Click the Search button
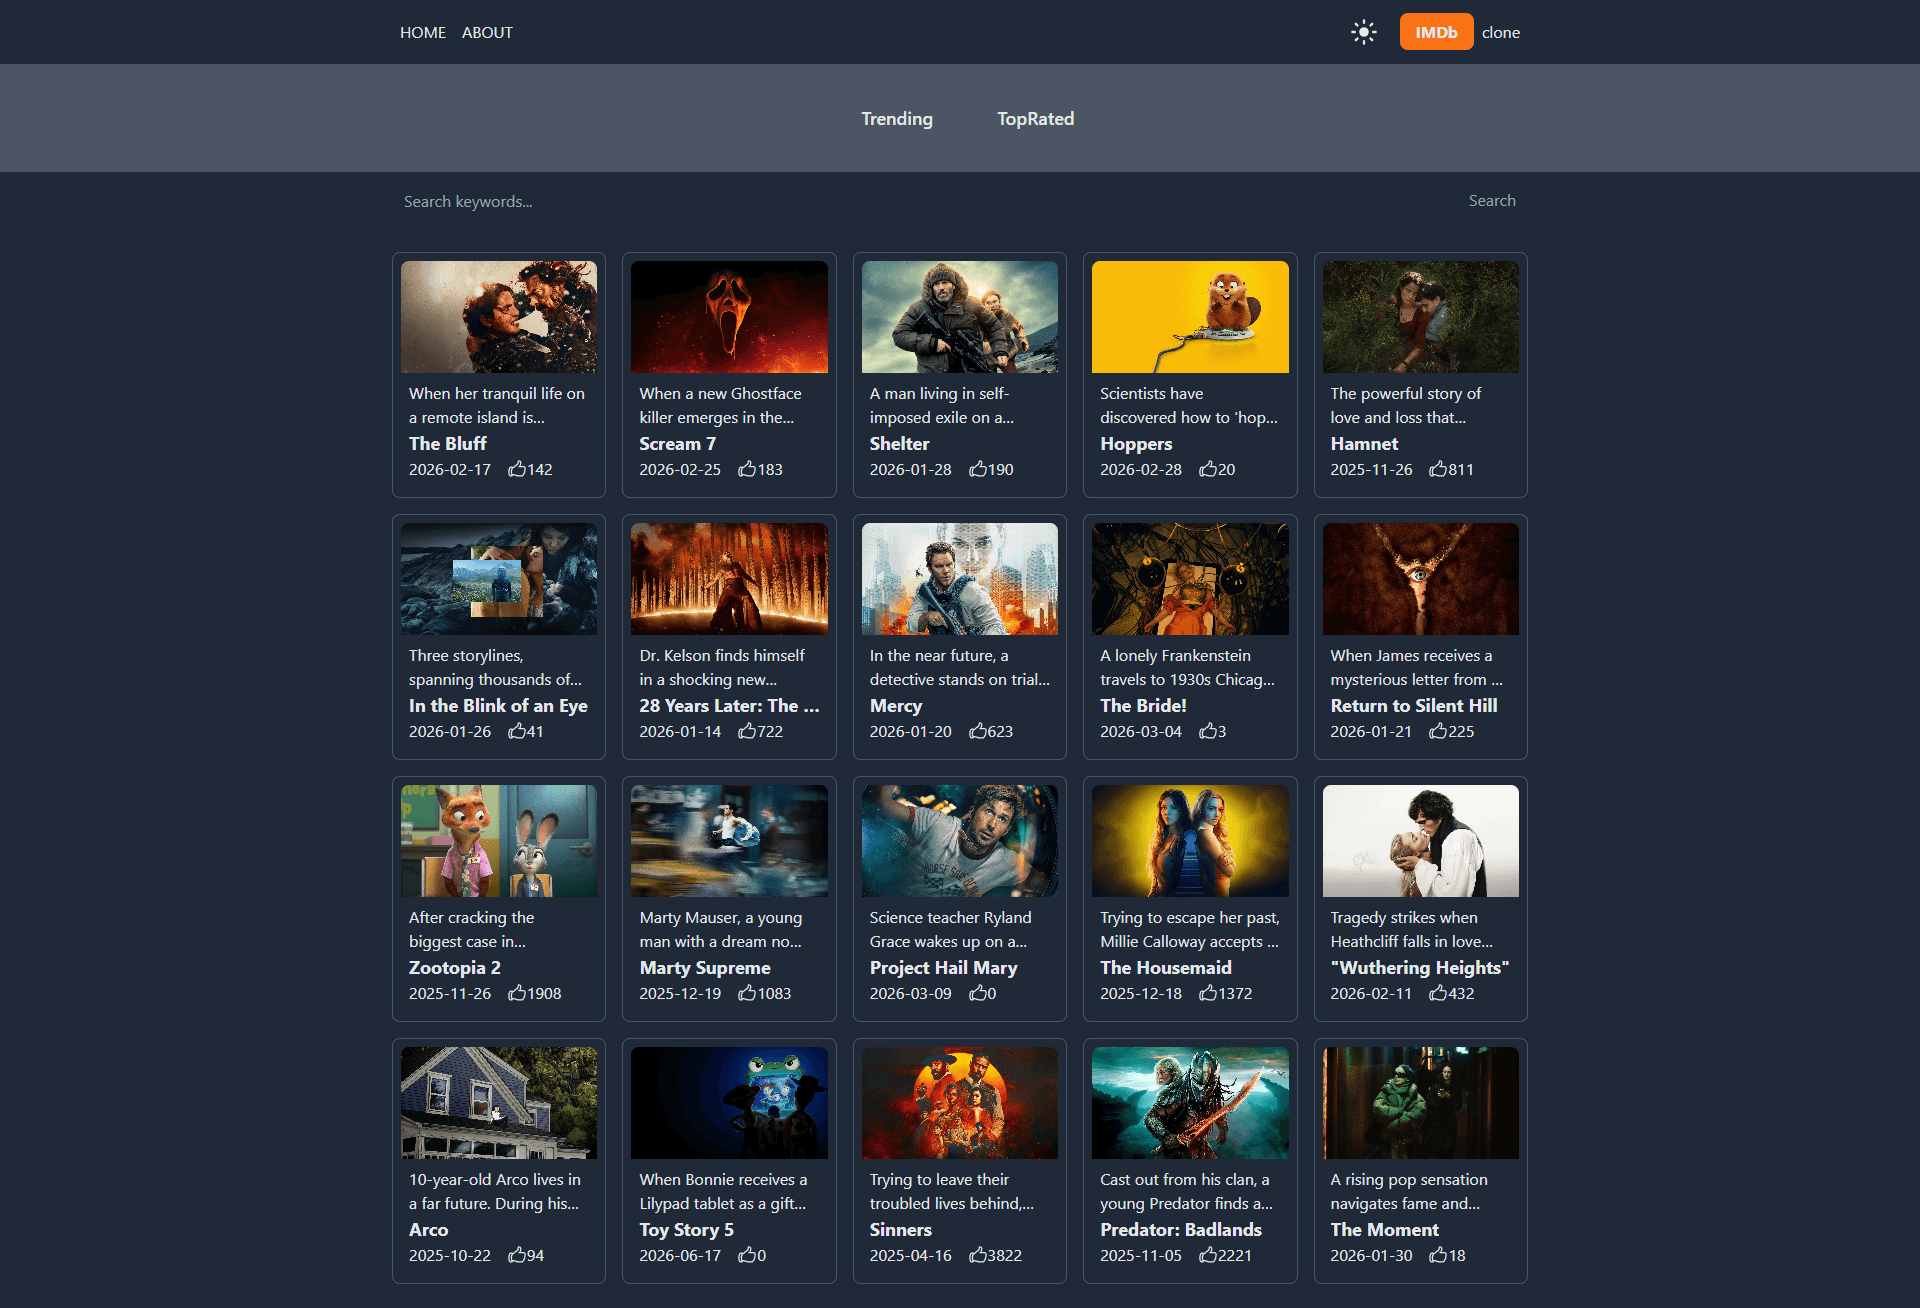Image resolution: width=1920 pixels, height=1308 pixels. tap(1491, 200)
